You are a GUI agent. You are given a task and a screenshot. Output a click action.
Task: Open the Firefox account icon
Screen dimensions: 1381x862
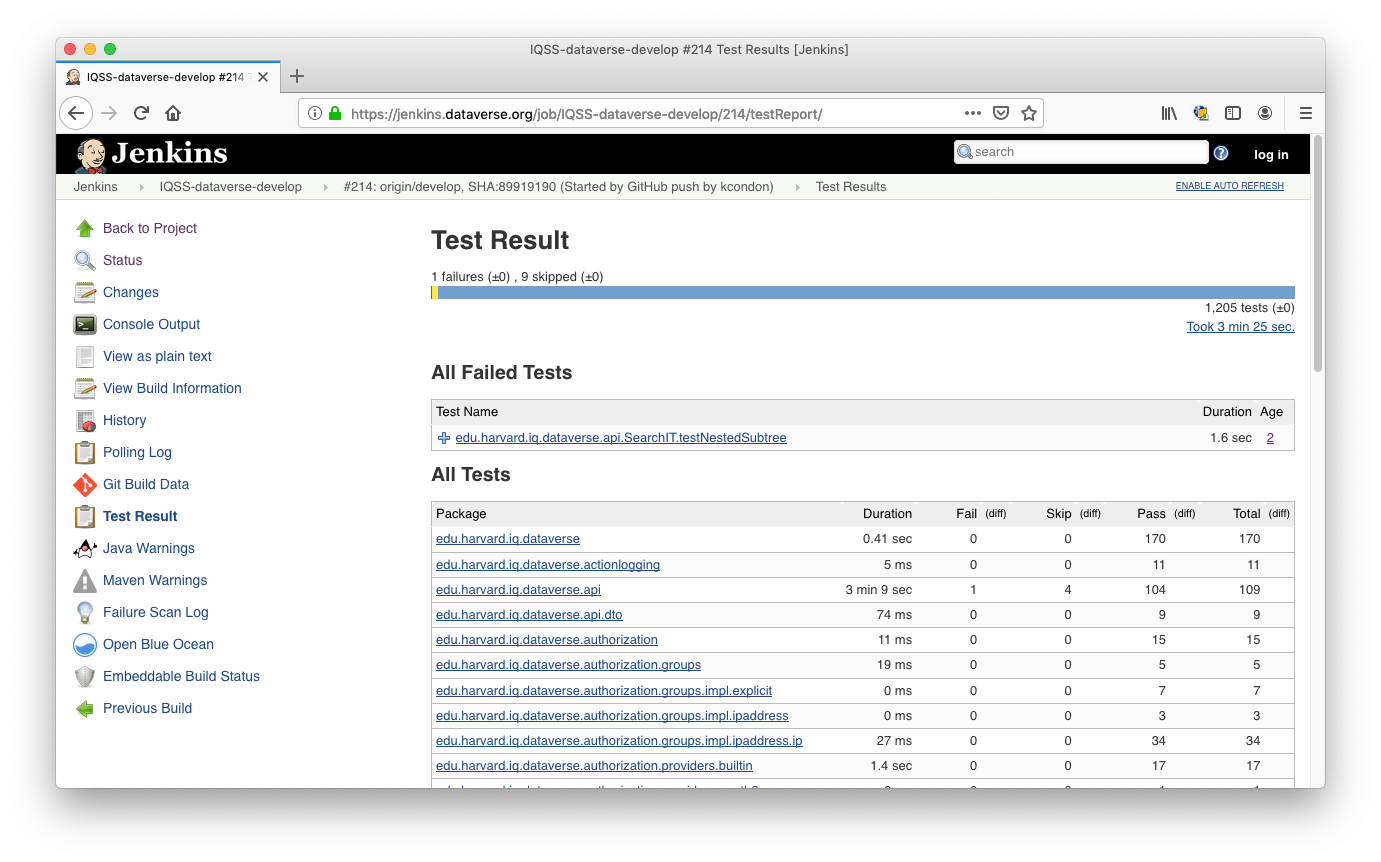coord(1265,113)
